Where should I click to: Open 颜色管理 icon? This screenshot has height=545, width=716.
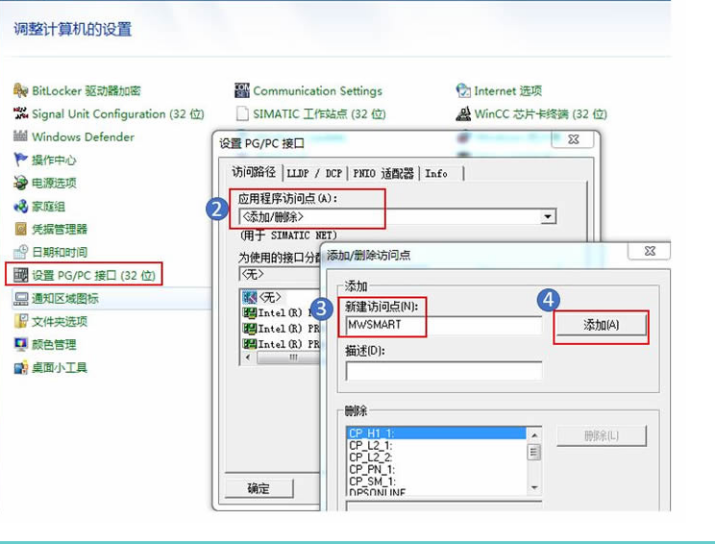pyautogui.click(x=21, y=344)
